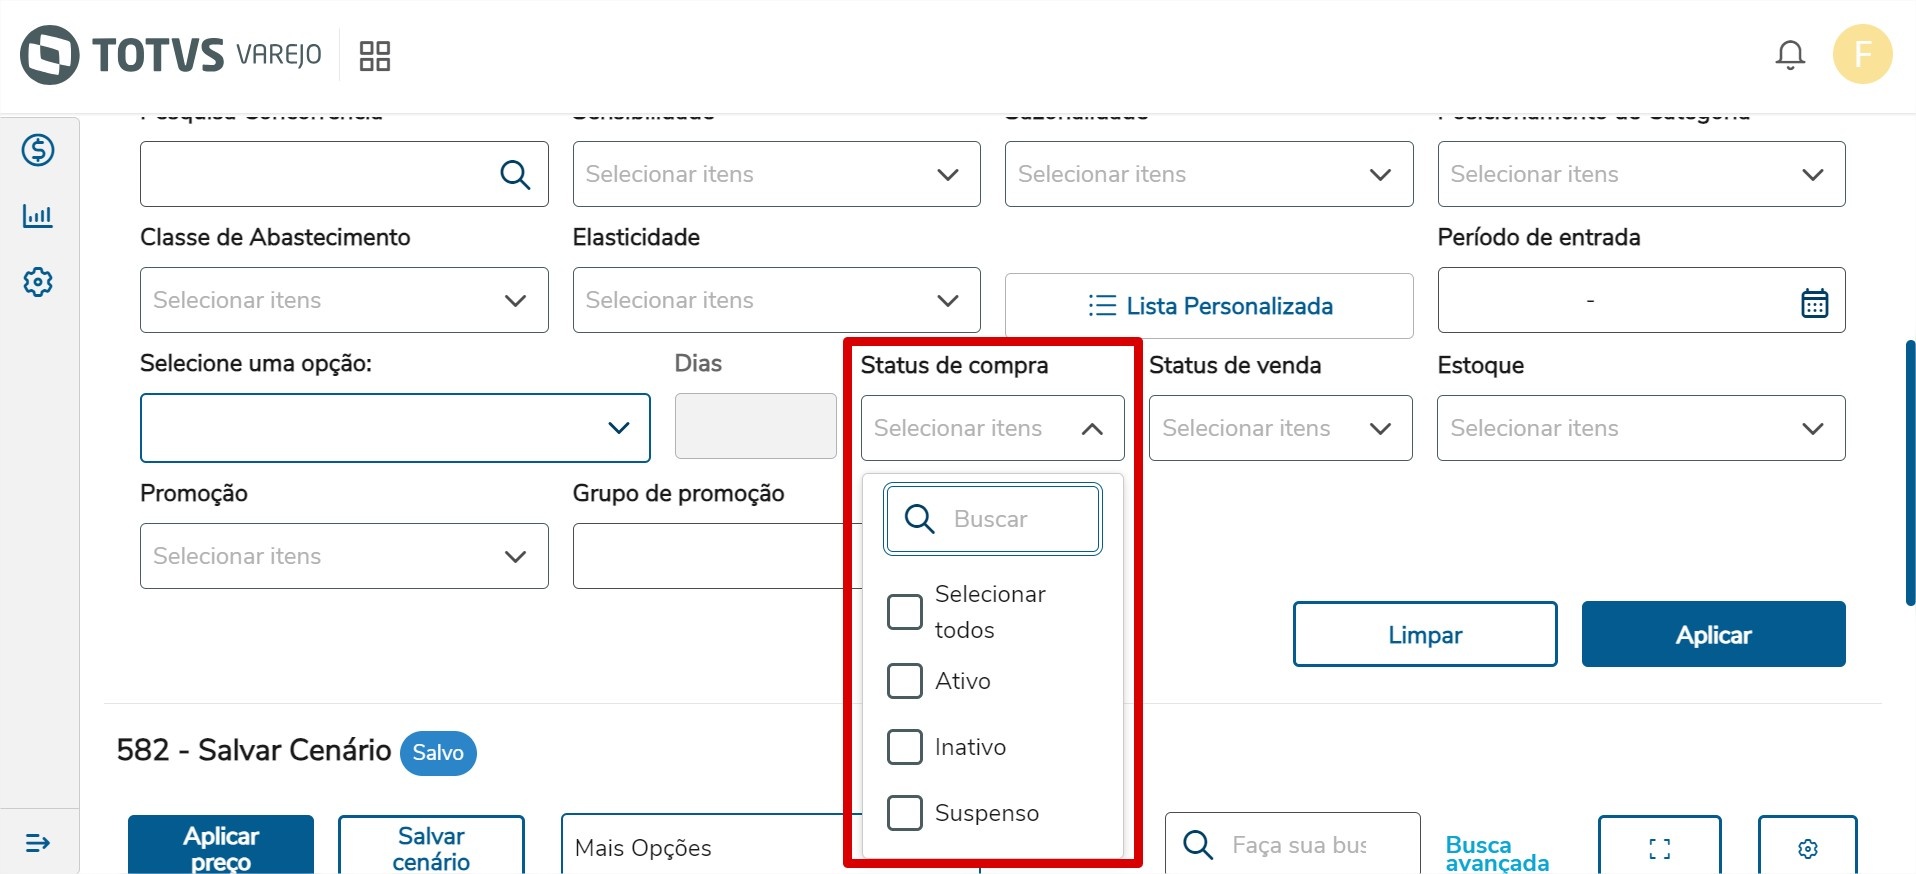Image resolution: width=1916 pixels, height=874 pixels.
Task: Check the Selecionar todos checkbox
Action: click(x=905, y=612)
